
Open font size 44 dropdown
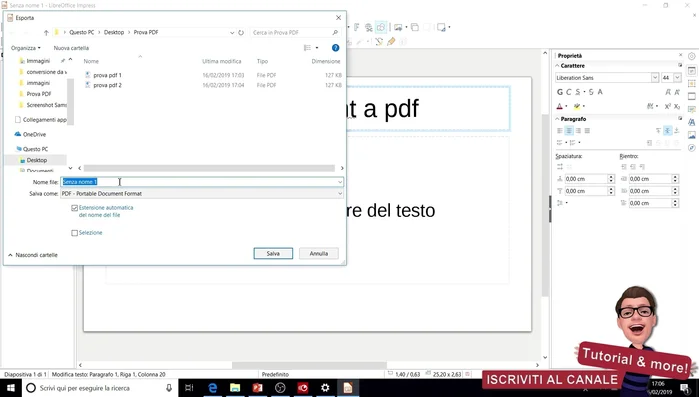(678, 78)
